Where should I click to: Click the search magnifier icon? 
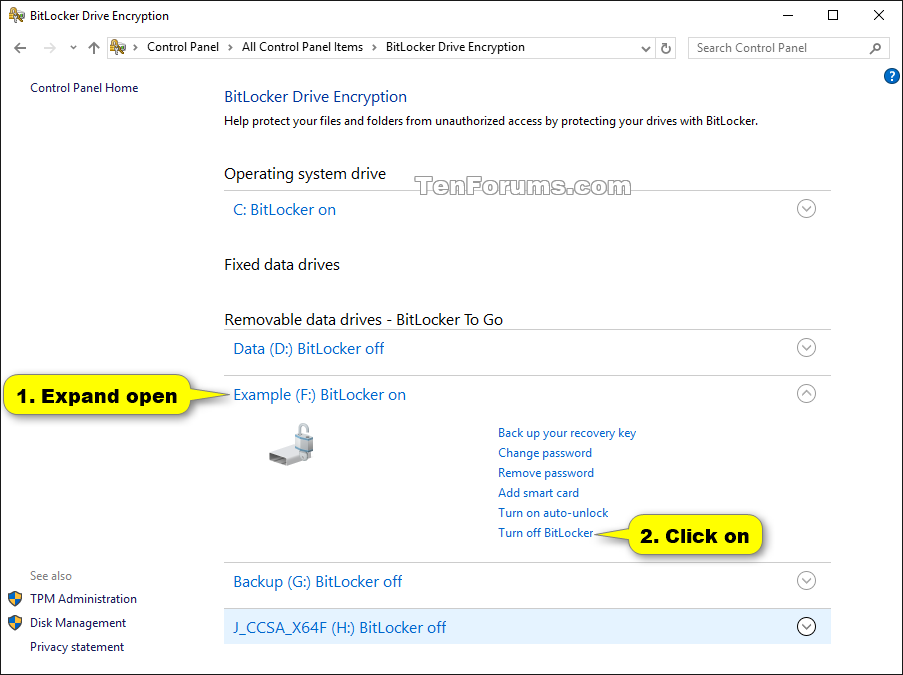click(x=875, y=48)
